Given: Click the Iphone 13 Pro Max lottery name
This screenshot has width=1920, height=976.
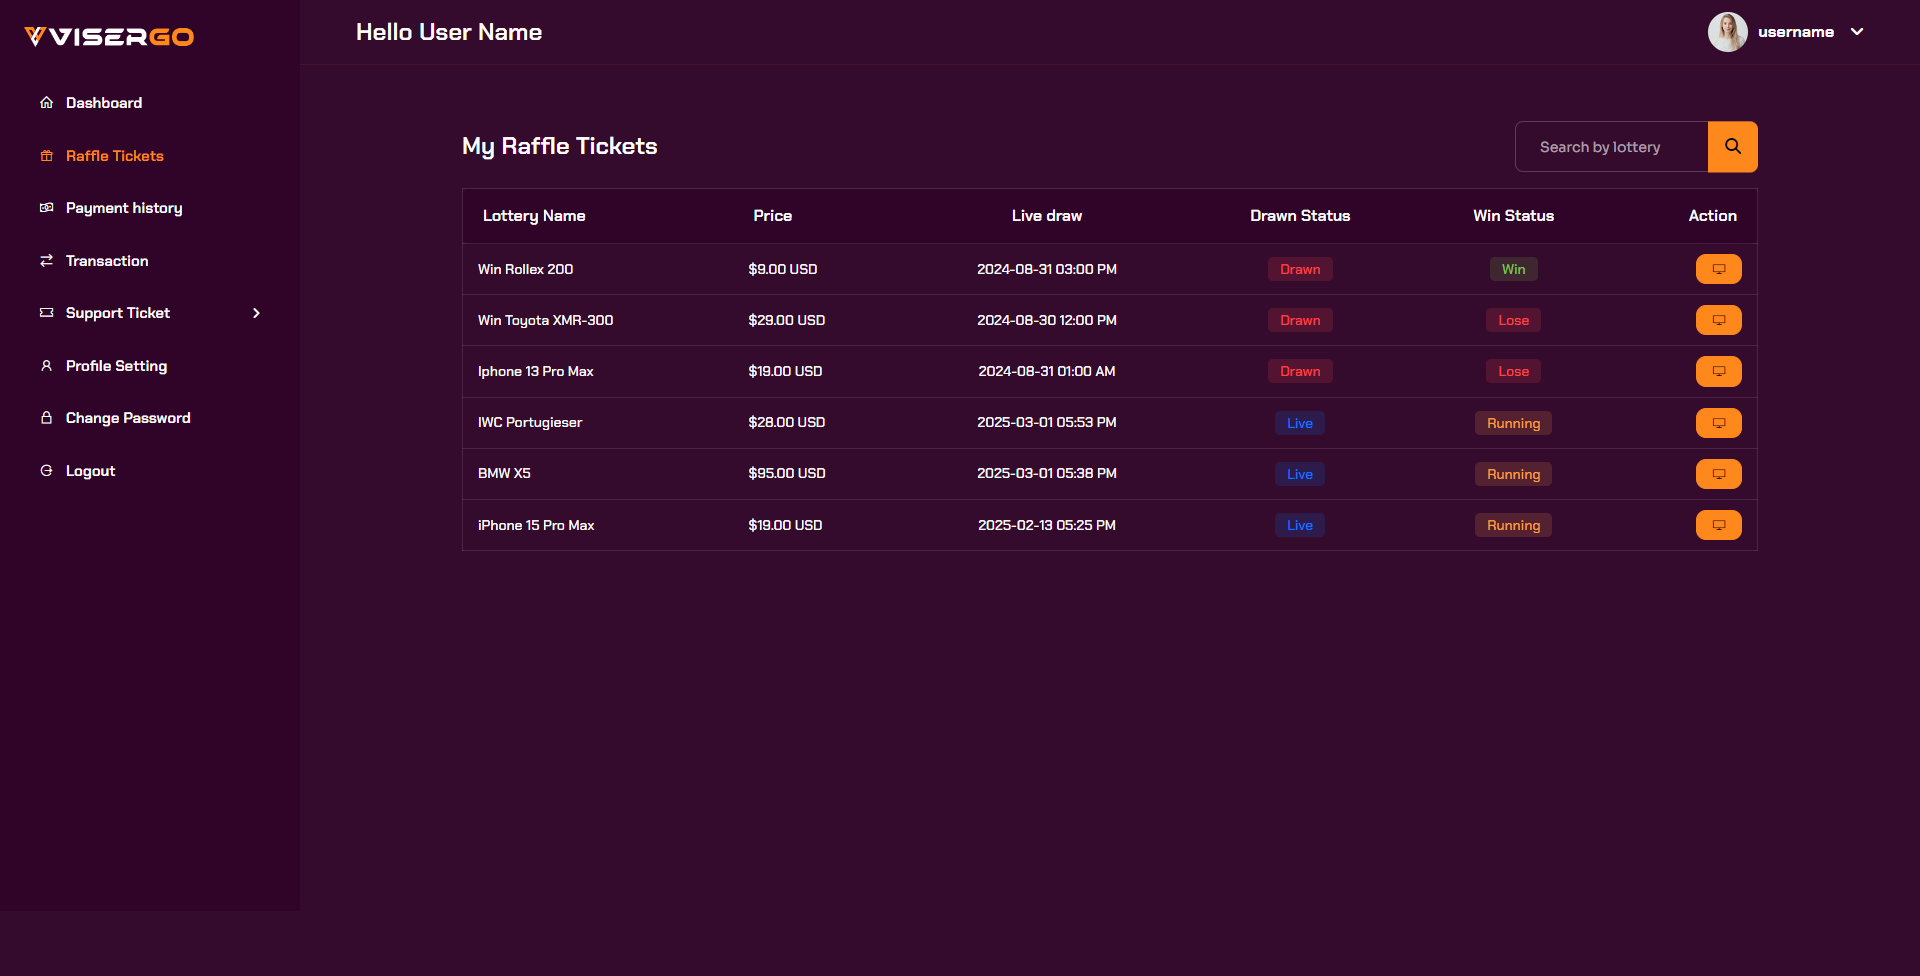Looking at the screenshot, I should pyautogui.click(x=536, y=371).
